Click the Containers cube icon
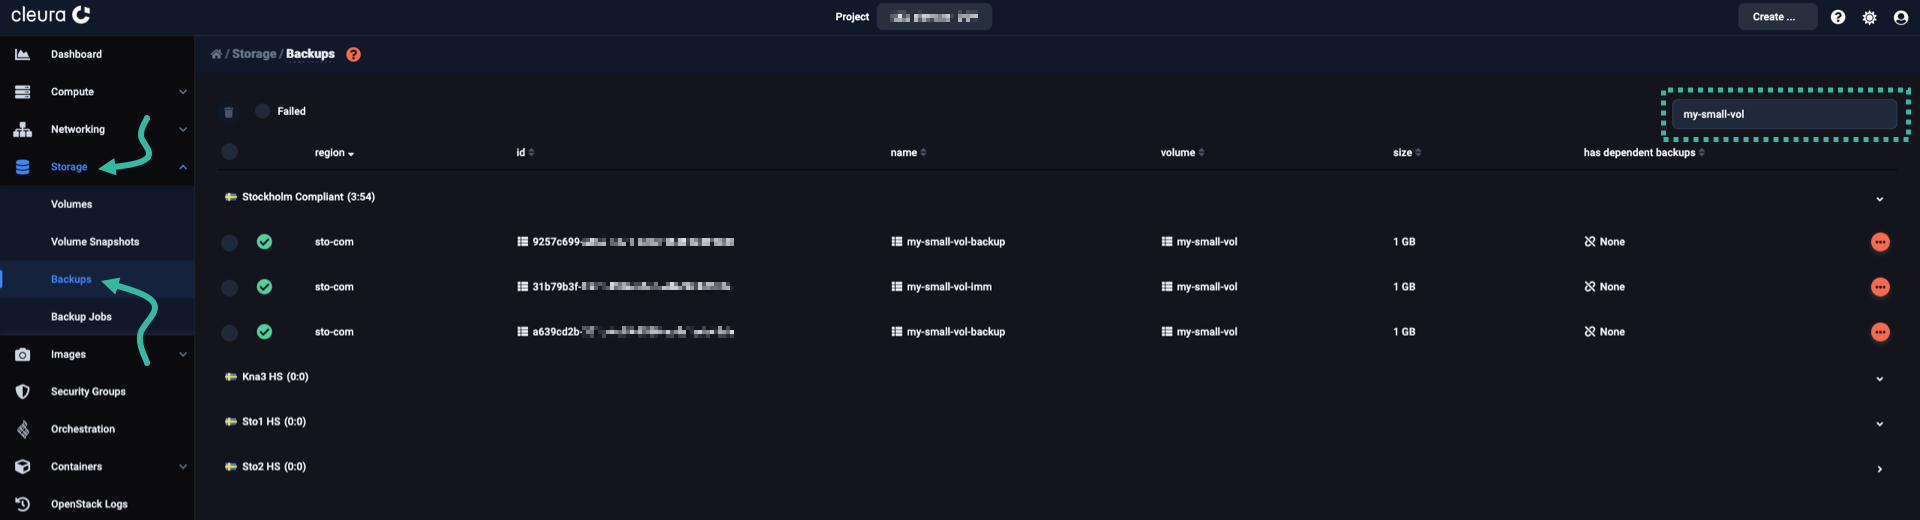 [22, 467]
